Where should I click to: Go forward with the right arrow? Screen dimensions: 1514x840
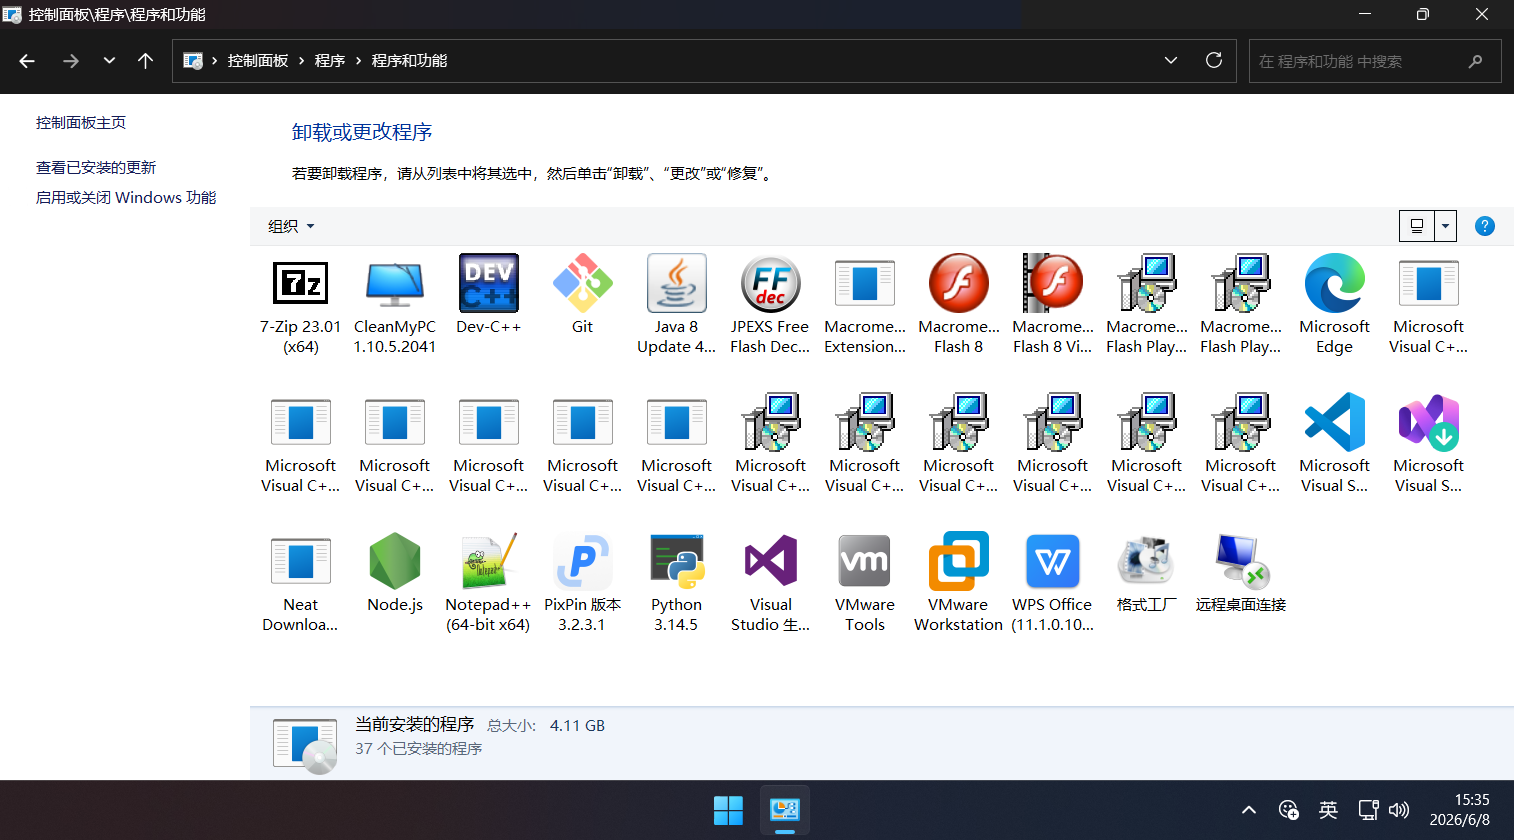[x=70, y=61]
